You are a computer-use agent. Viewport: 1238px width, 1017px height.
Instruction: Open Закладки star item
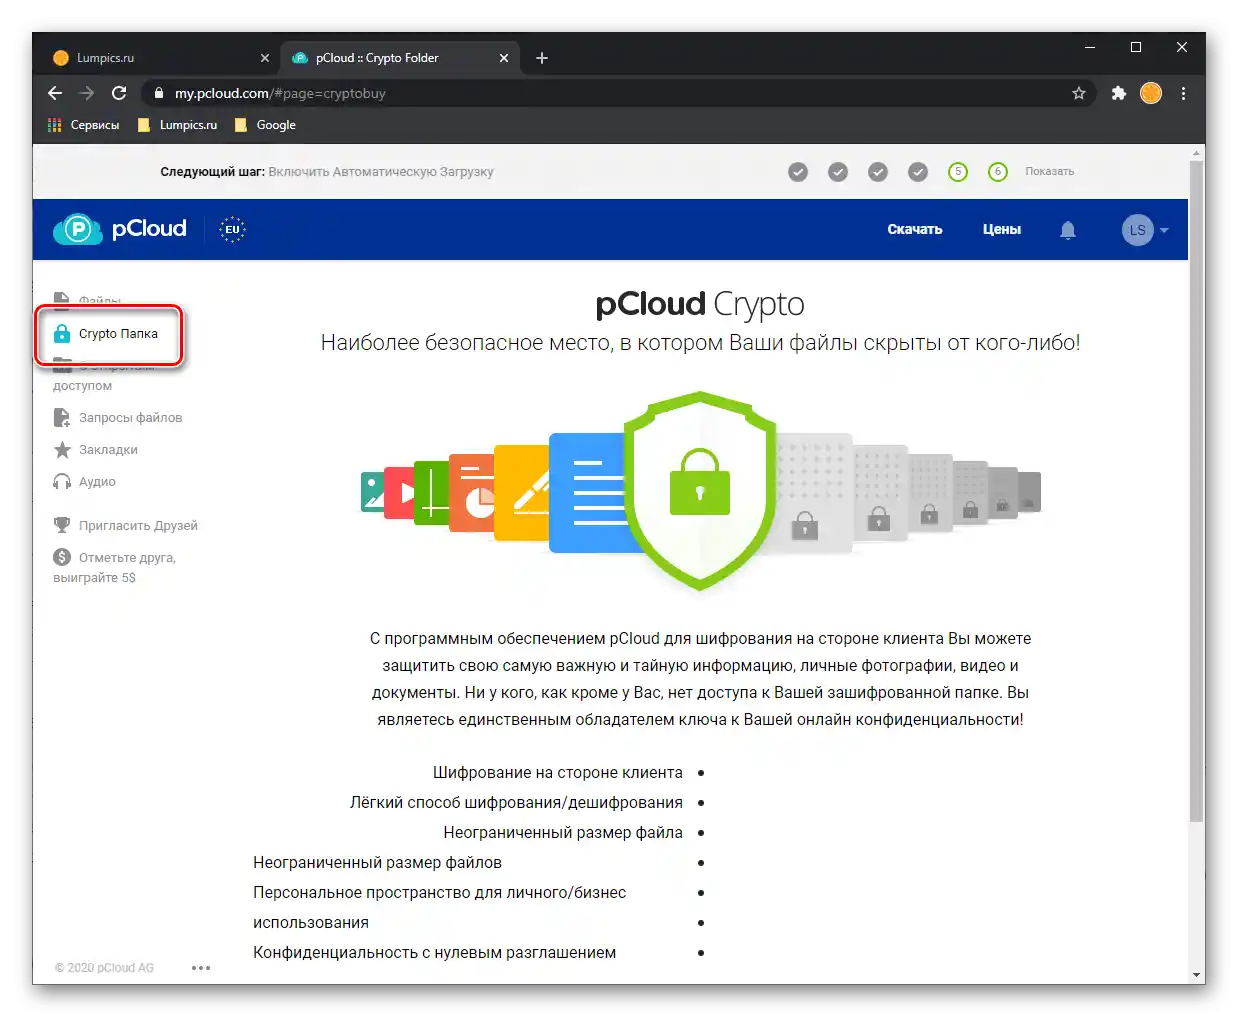[x=96, y=450]
